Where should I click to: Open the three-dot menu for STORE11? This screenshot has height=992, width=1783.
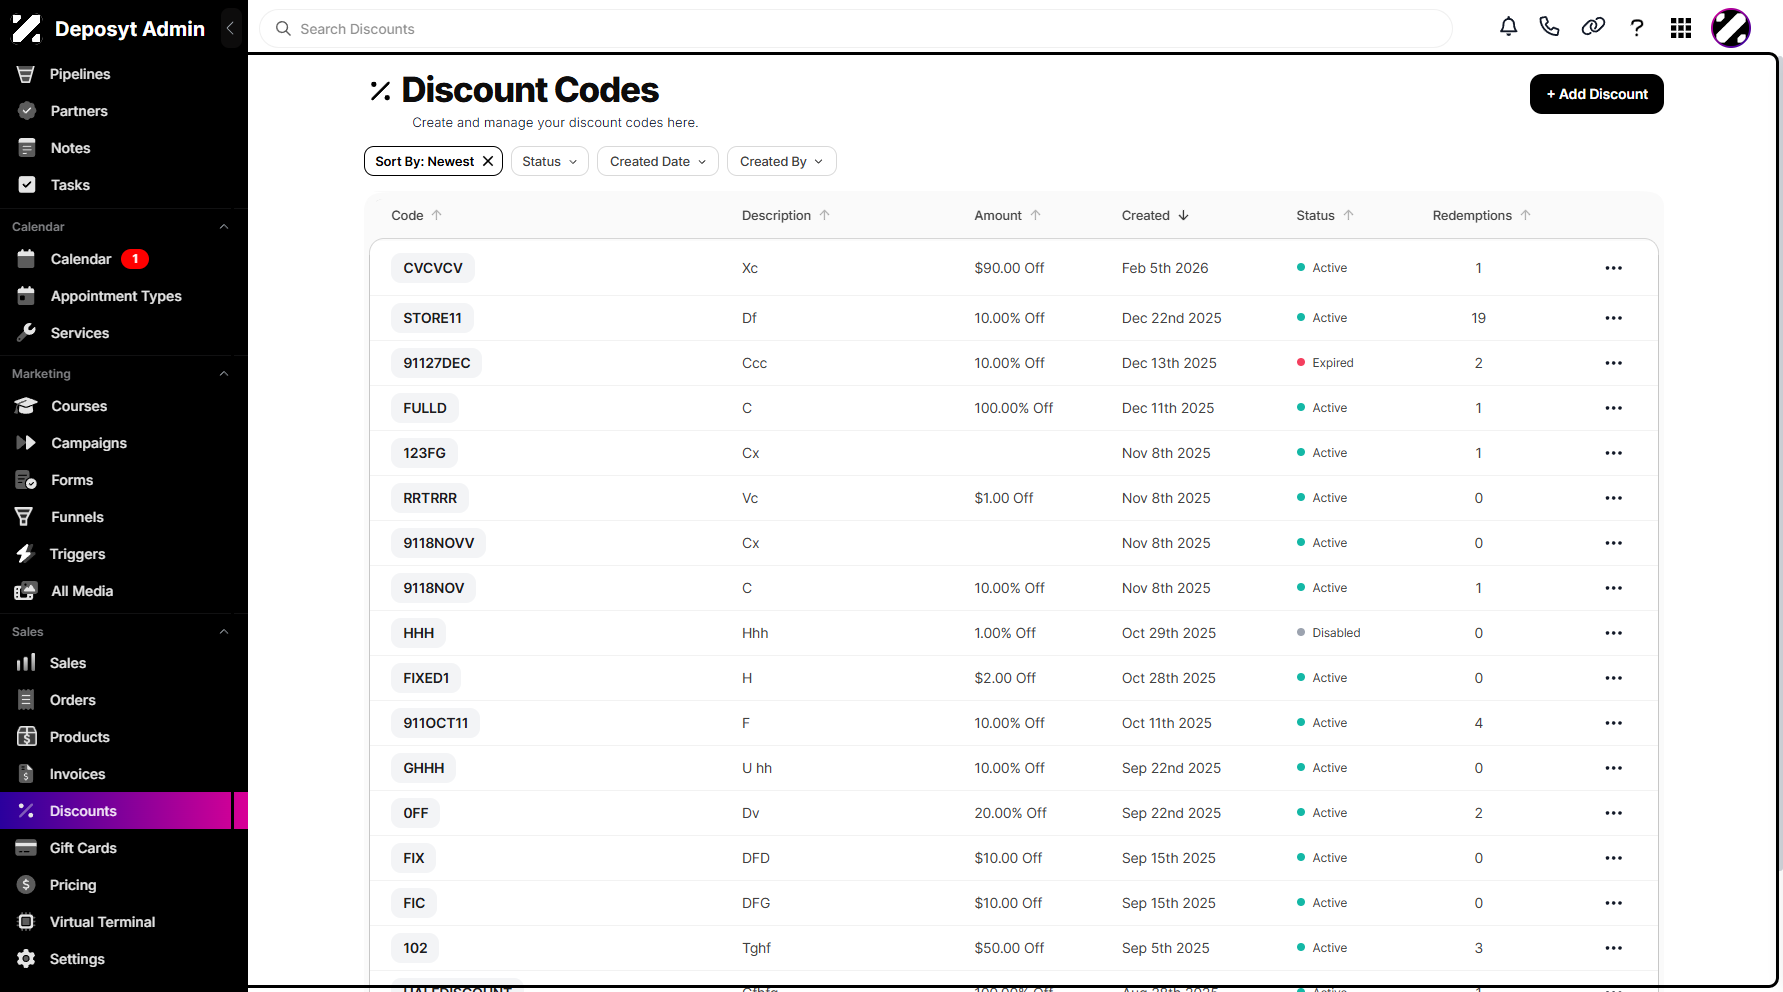[x=1613, y=318]
